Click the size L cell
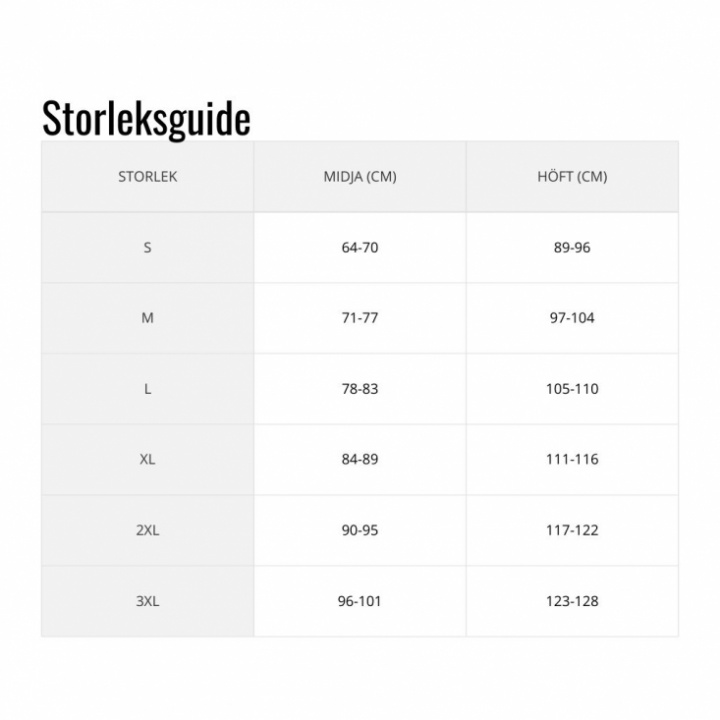720x720 pixels. coord(147,389)
